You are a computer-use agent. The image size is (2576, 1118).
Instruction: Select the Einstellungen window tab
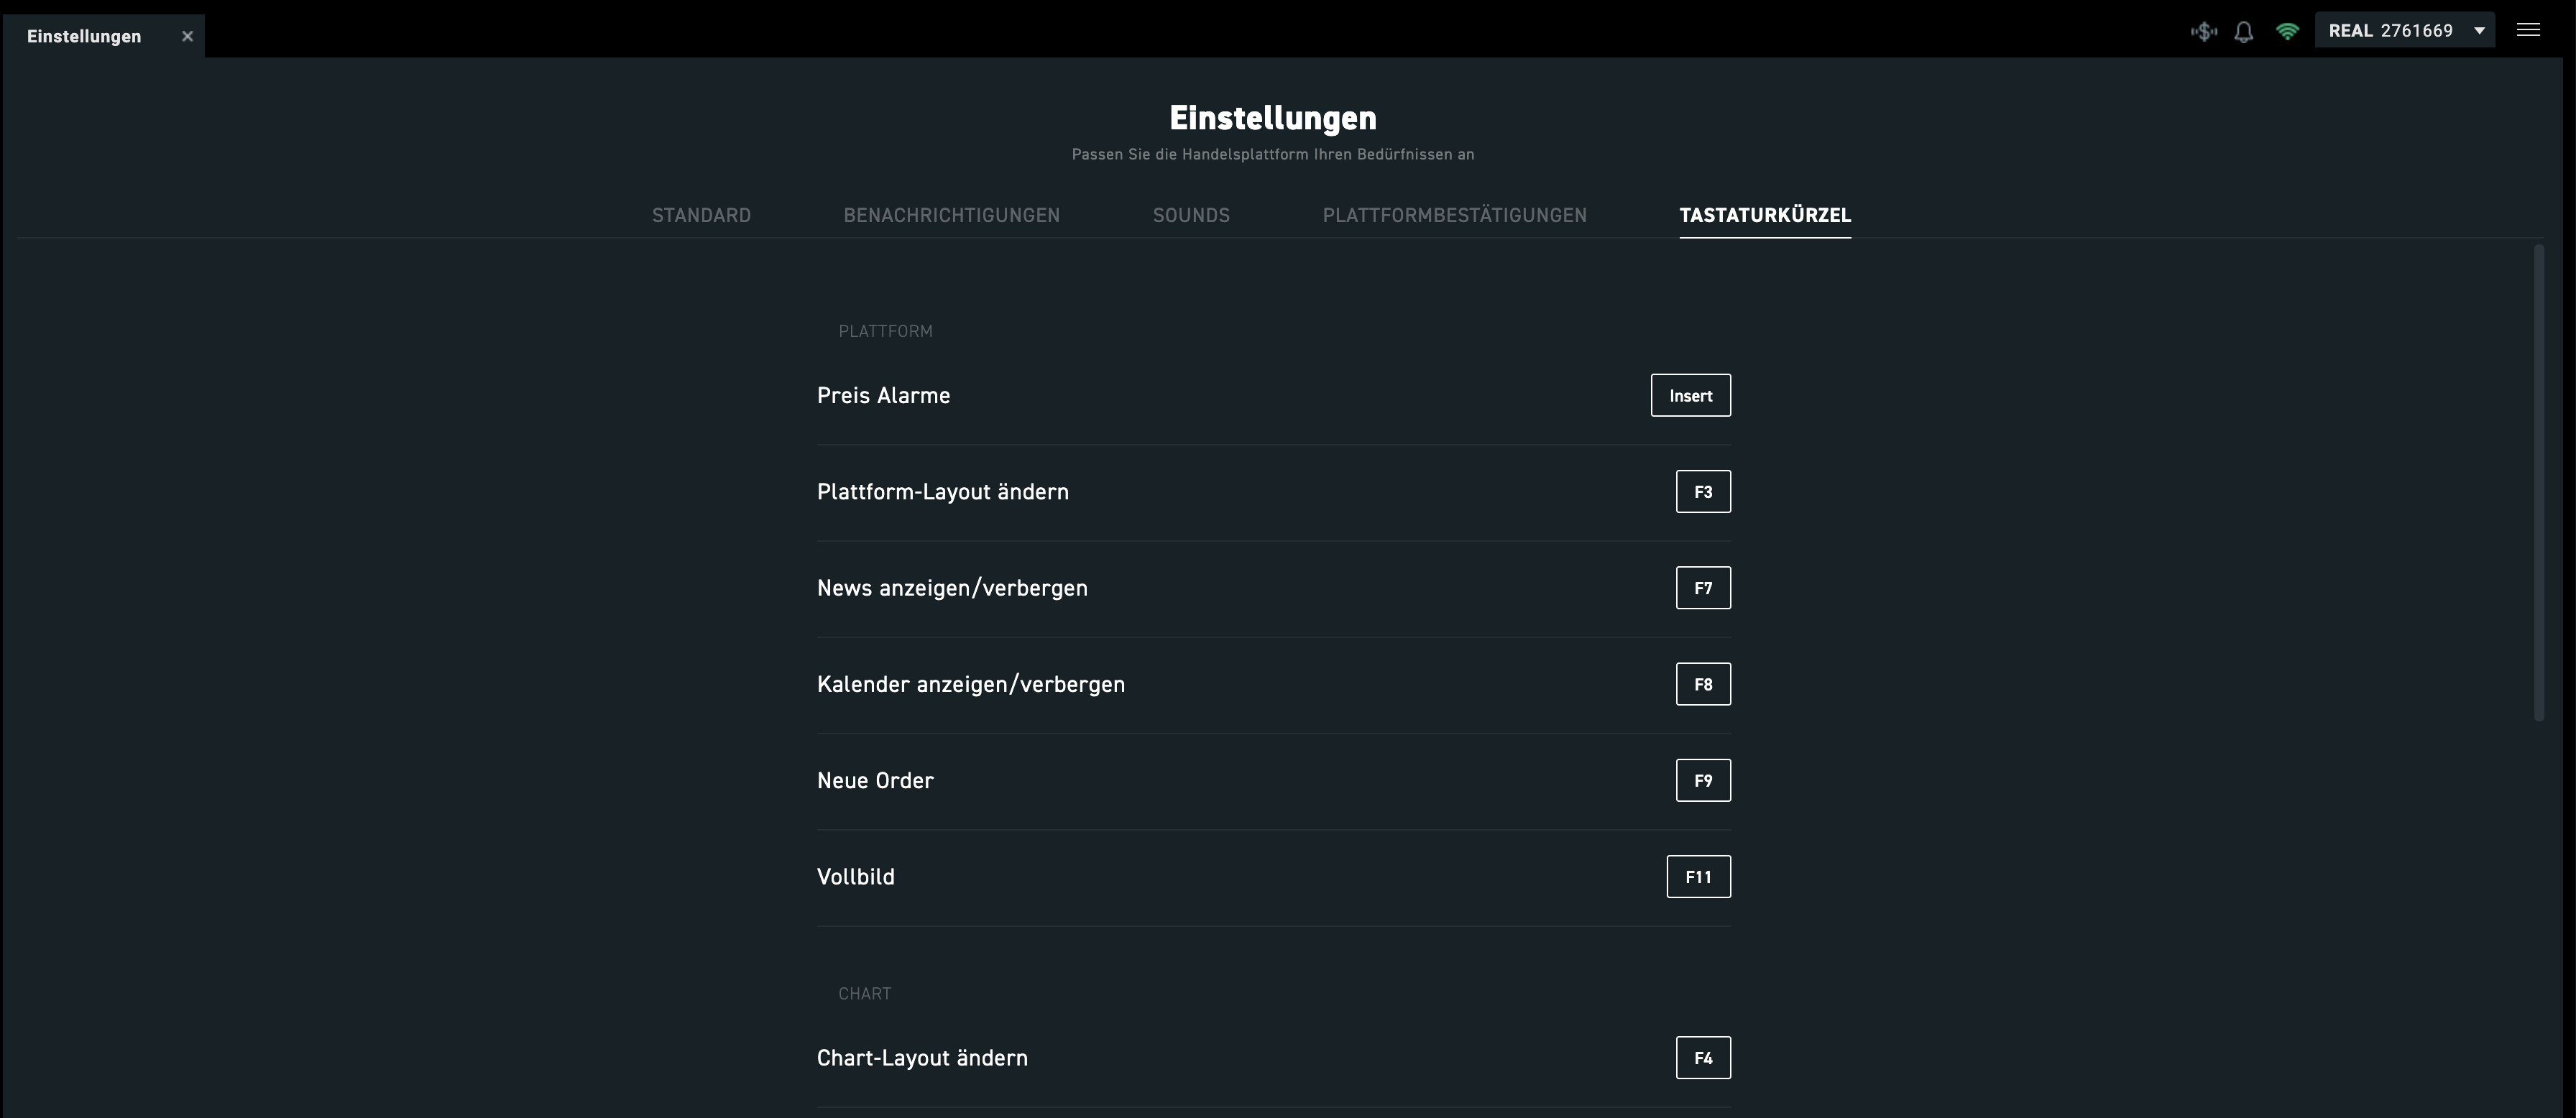coord(84,36)
